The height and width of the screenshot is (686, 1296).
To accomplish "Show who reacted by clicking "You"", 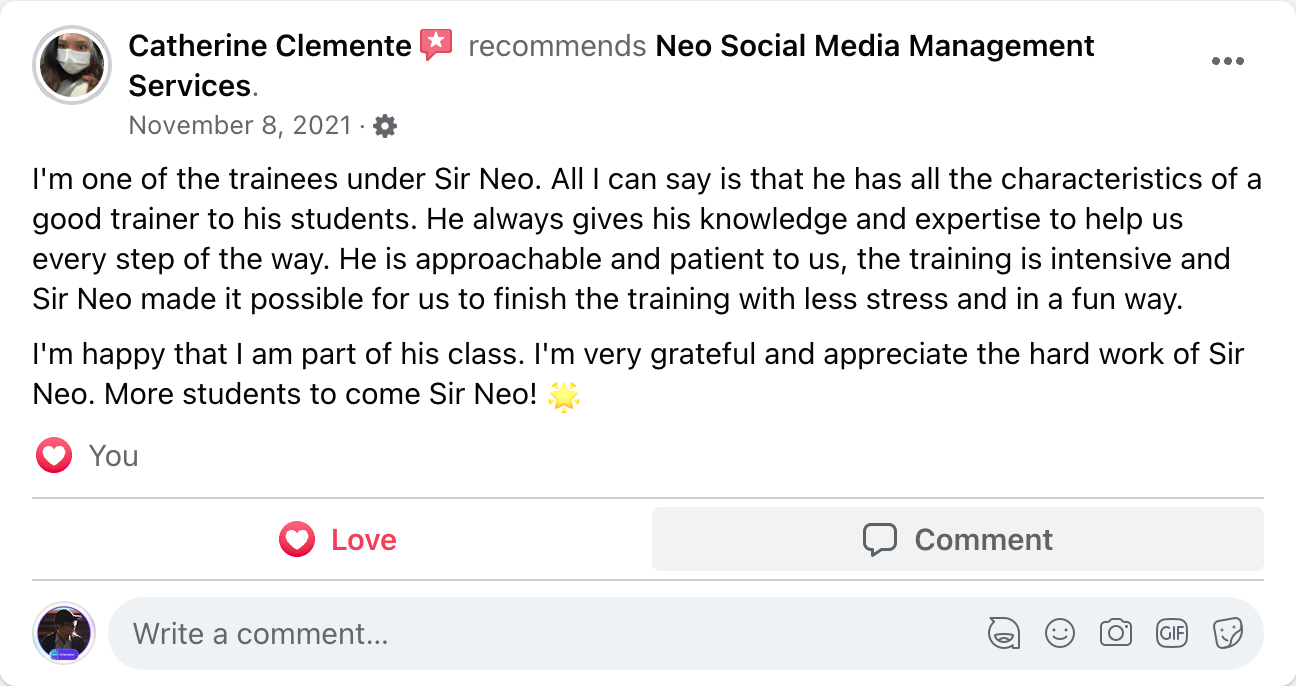I will 113,456.
